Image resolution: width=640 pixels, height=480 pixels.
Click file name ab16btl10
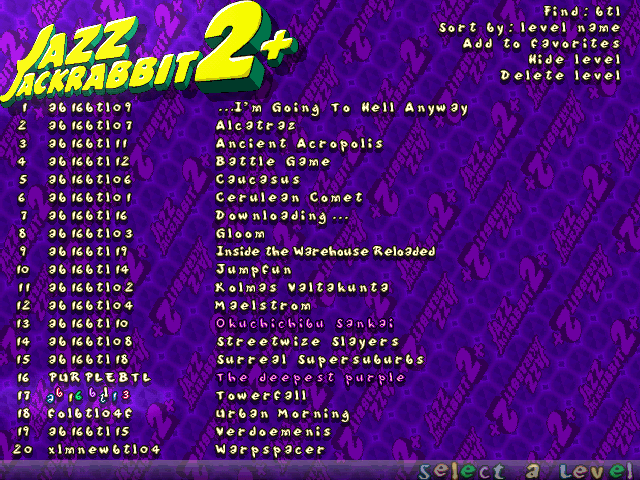[x=89, y=323]
